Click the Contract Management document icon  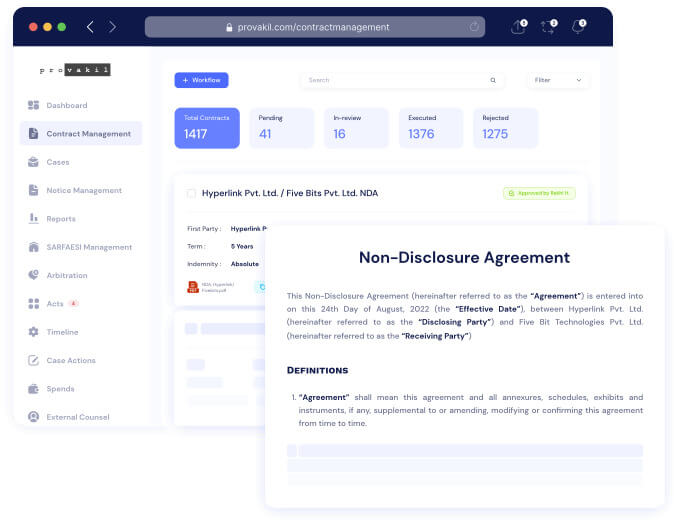(x=34, y=134)
